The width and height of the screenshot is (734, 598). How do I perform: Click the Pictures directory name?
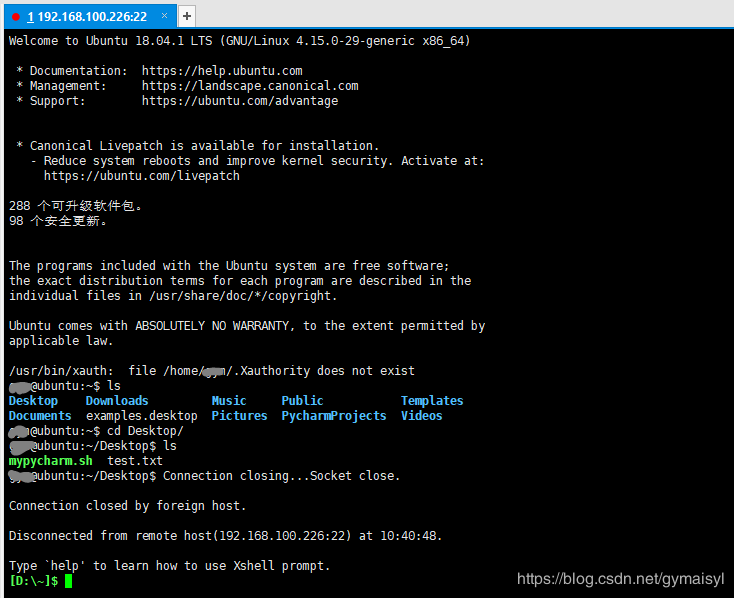(239, 416)
